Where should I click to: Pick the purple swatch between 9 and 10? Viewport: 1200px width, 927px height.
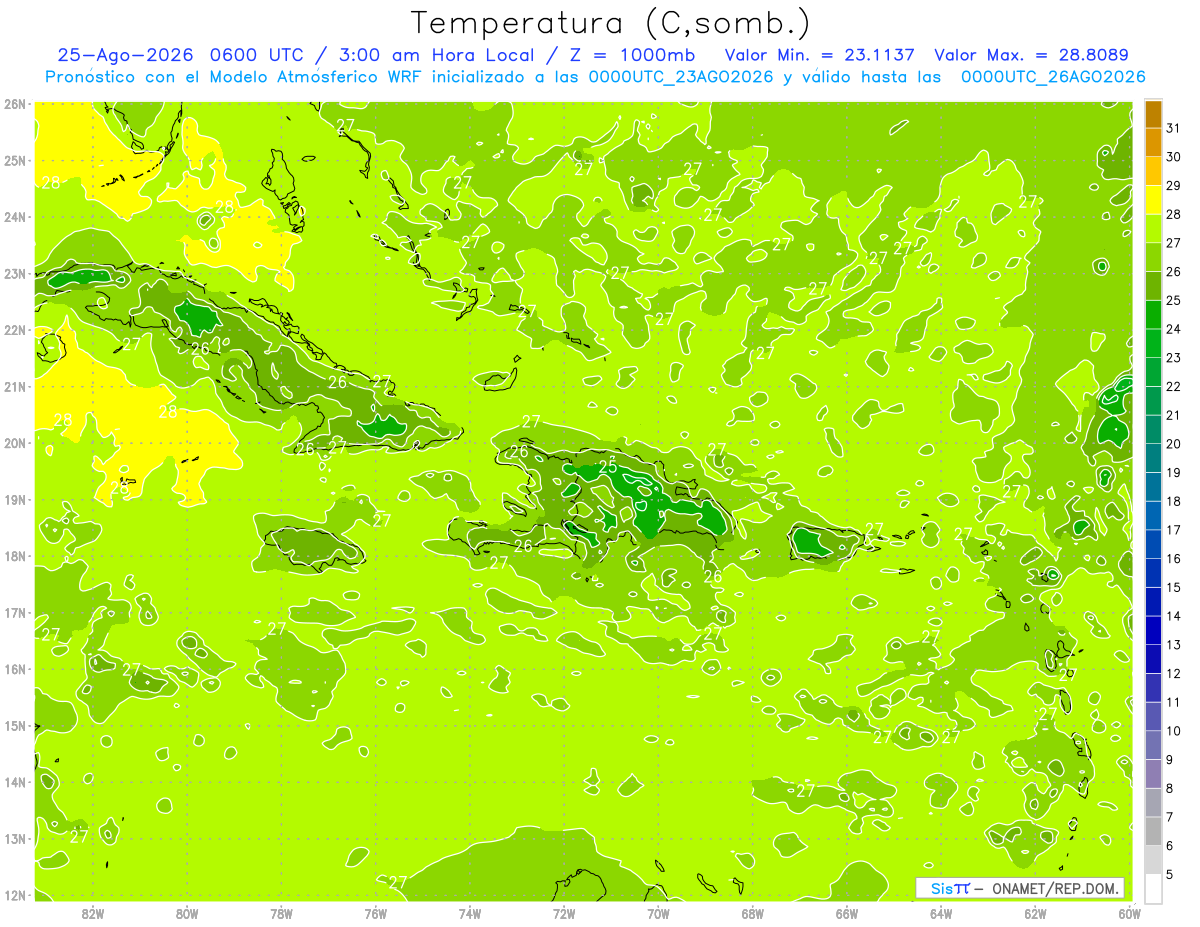point(1153,744)
